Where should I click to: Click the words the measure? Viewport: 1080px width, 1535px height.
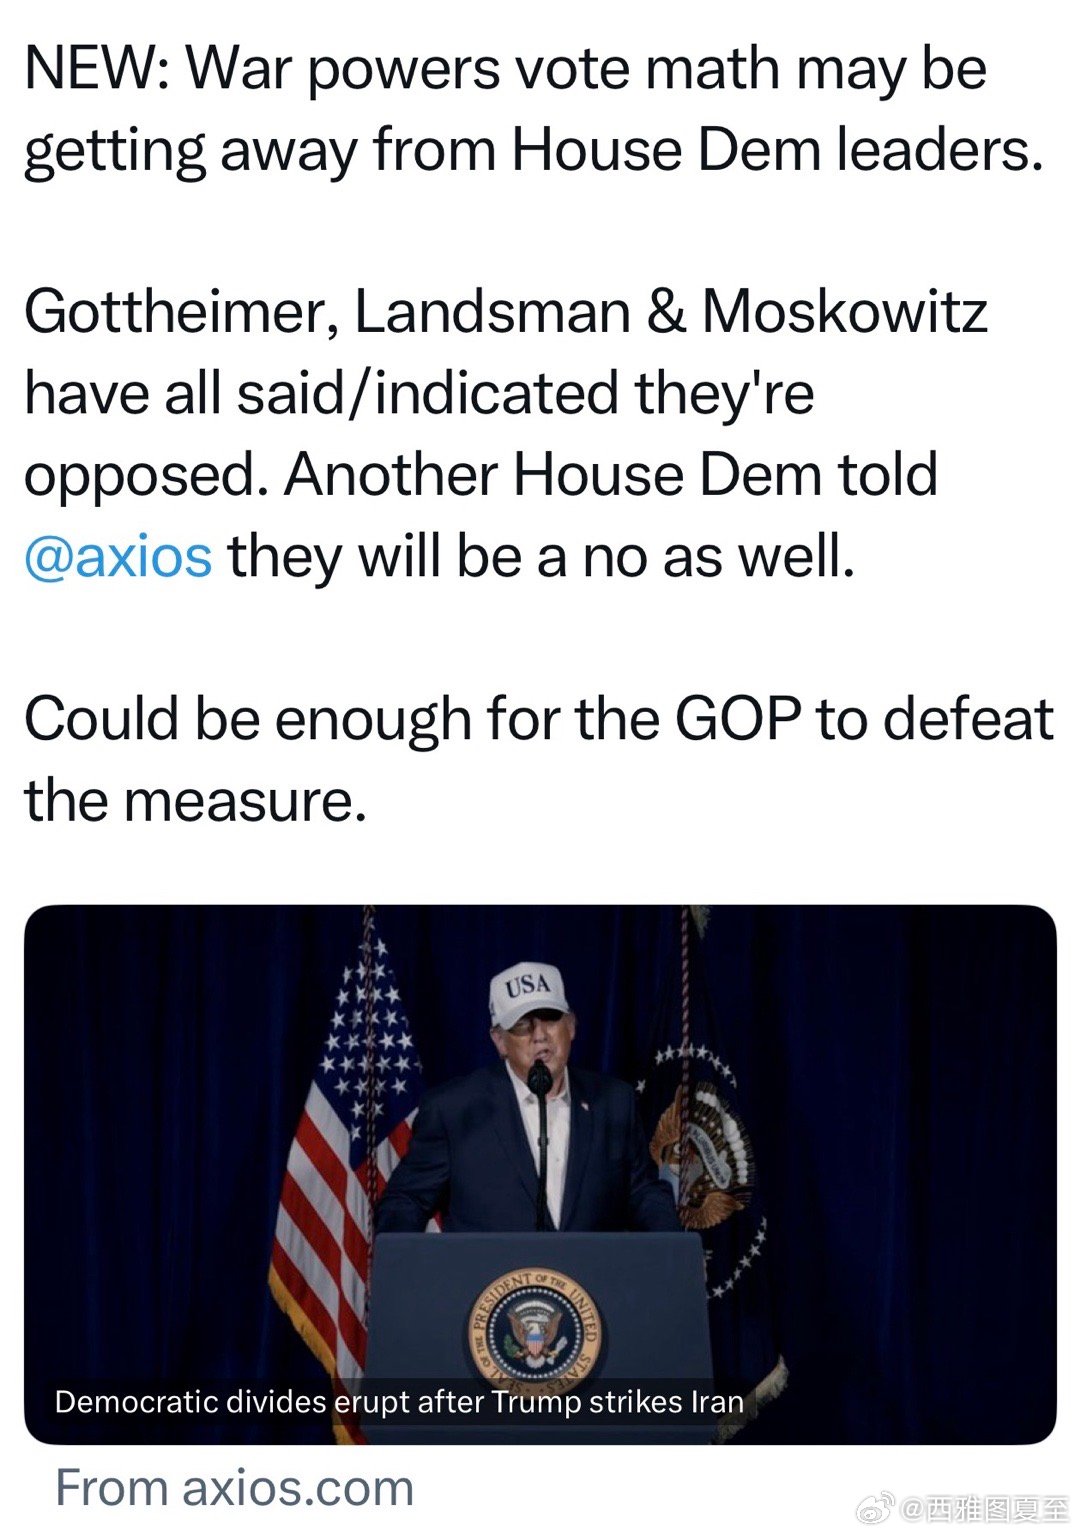[195, 800]
